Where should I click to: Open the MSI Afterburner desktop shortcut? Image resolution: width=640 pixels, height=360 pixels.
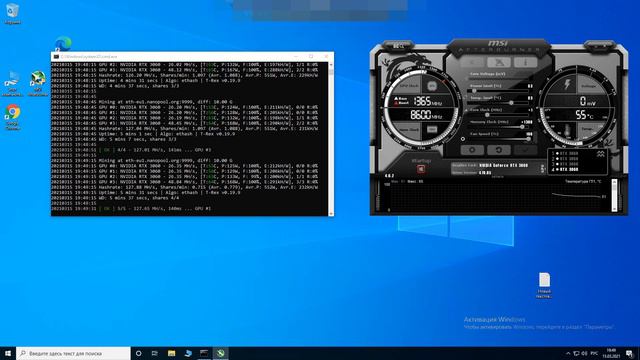(38, 83)
